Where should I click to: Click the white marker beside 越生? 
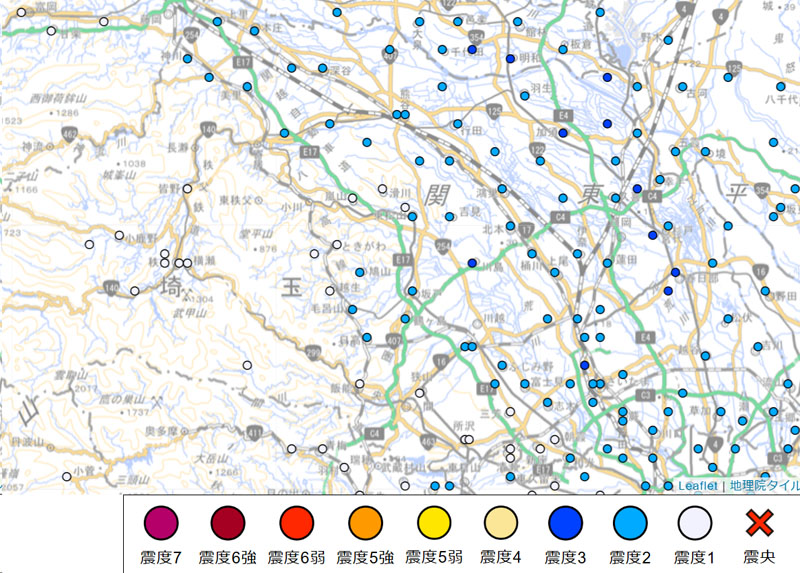tap(330, 291)
